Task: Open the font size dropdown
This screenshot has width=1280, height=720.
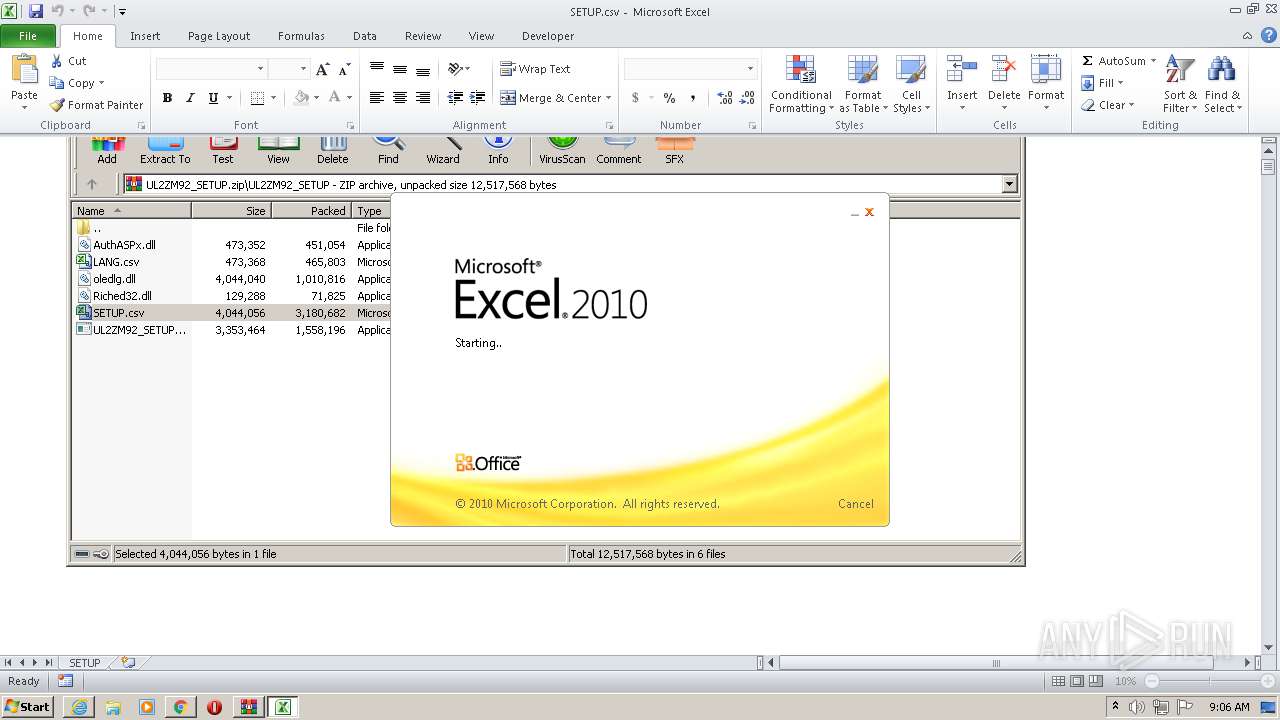Action: point(302,69)
